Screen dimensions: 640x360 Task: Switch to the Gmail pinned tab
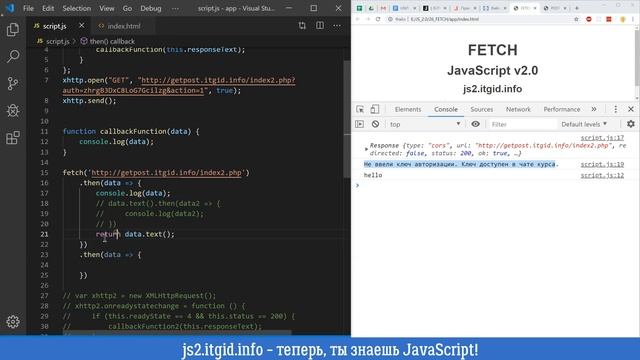[383, 8]
